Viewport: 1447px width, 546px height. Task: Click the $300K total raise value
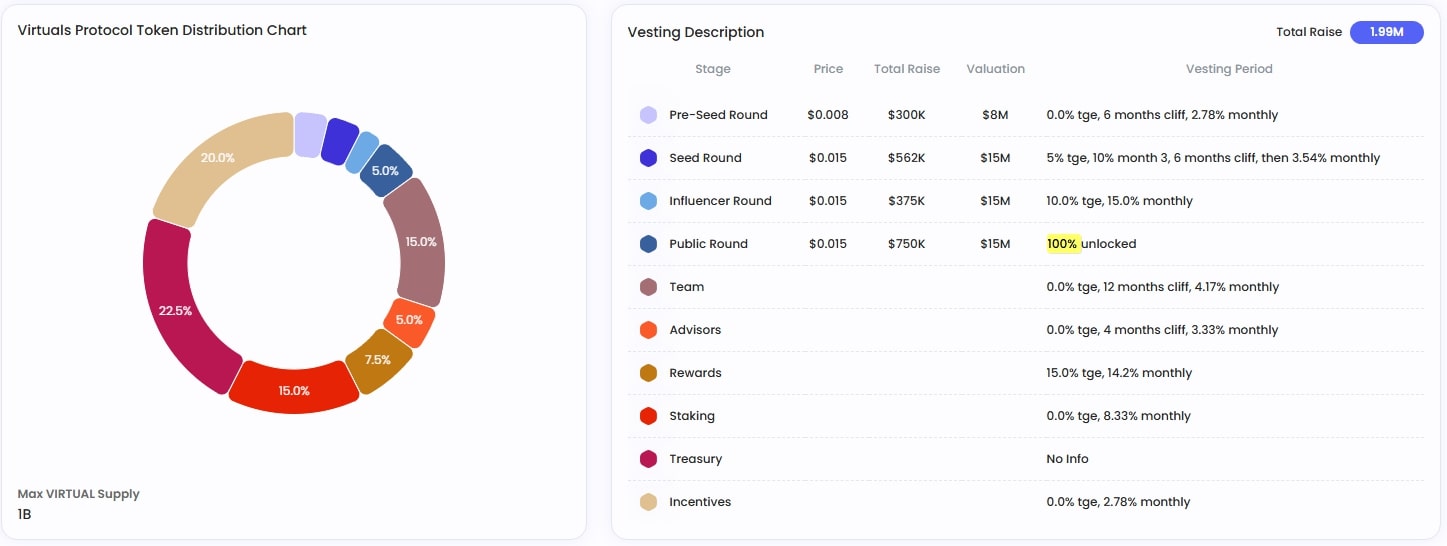907,115
